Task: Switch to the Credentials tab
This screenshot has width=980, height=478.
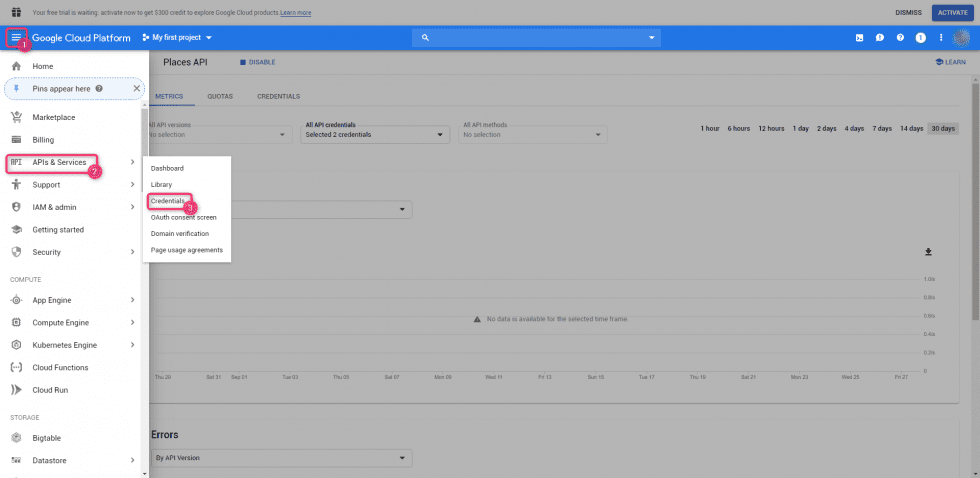Action: click(x=279, y=97)
